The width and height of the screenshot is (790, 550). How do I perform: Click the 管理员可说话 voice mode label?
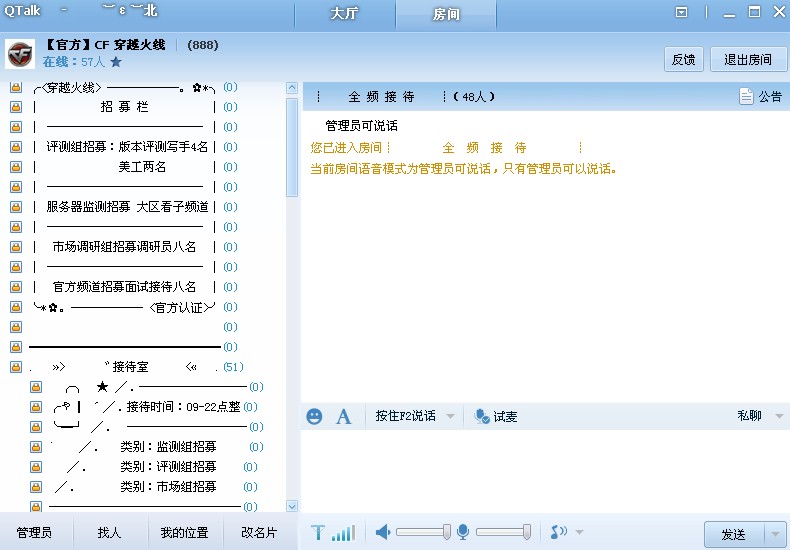point(361,125)
